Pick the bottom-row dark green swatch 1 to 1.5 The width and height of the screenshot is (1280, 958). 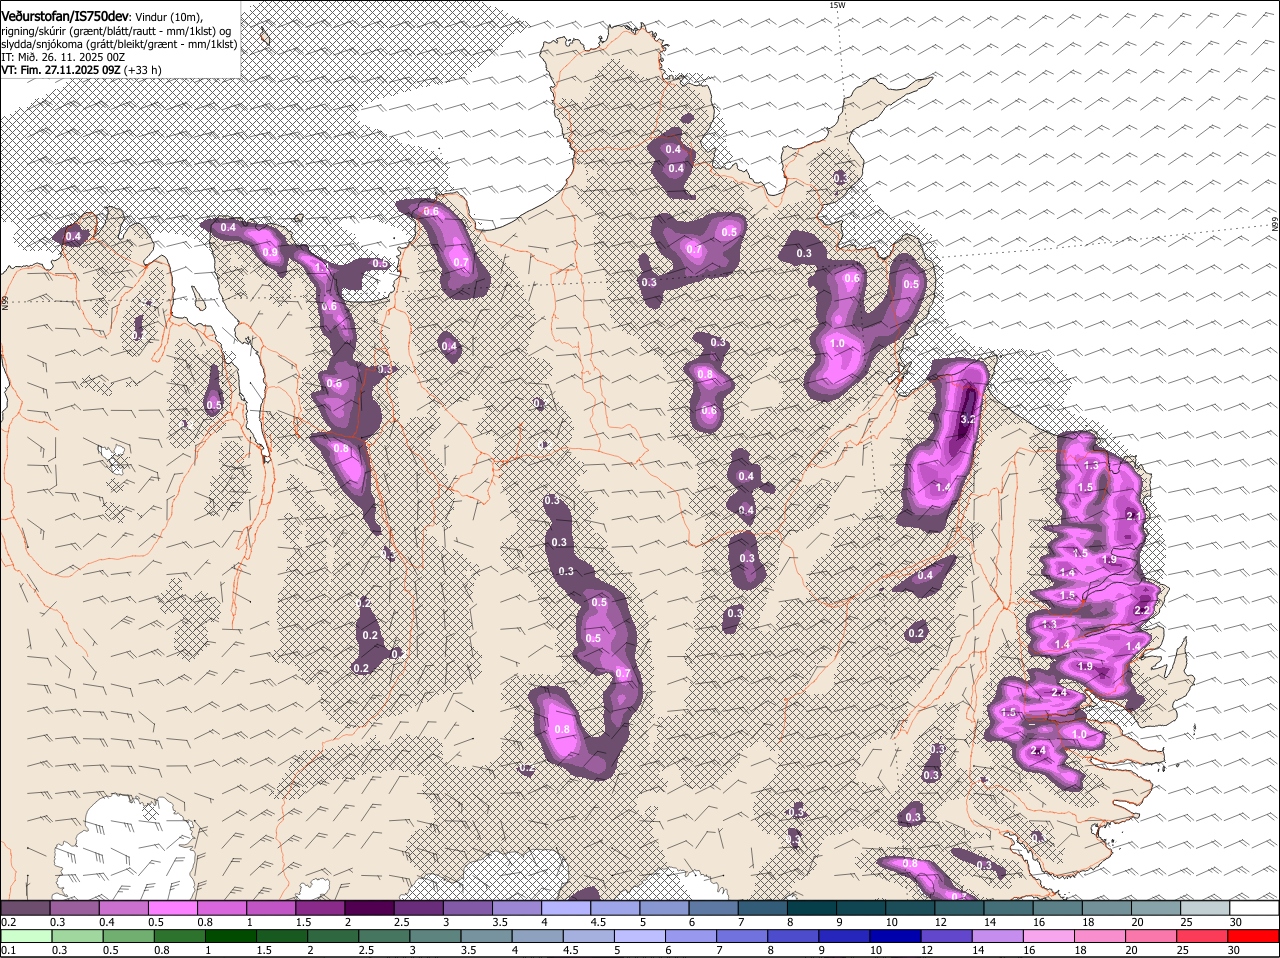pyautogui.click(x=231, y=936)
